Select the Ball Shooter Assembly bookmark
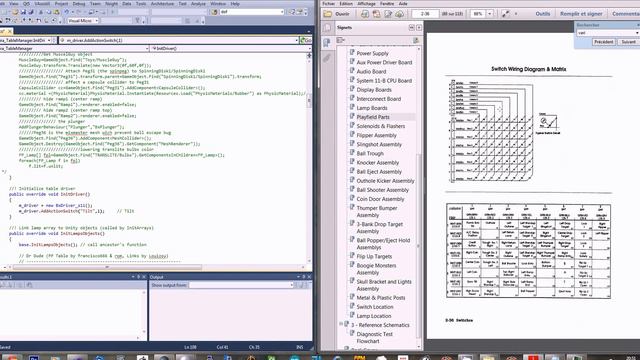 point(382,190)
